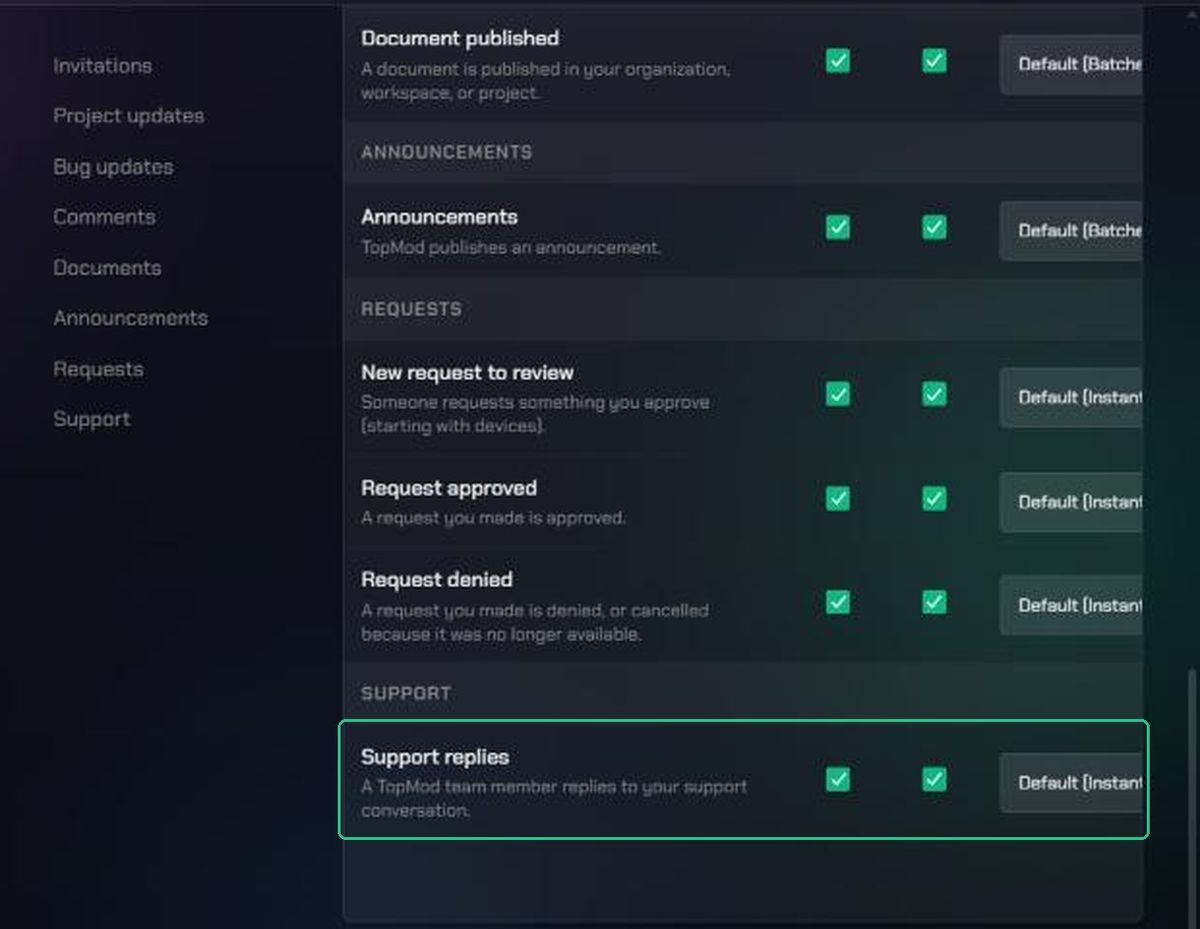The height and width of the screenshot is (929, 1200).
Task: Open Invitations in the sidebar
Action: click(102, 66)
